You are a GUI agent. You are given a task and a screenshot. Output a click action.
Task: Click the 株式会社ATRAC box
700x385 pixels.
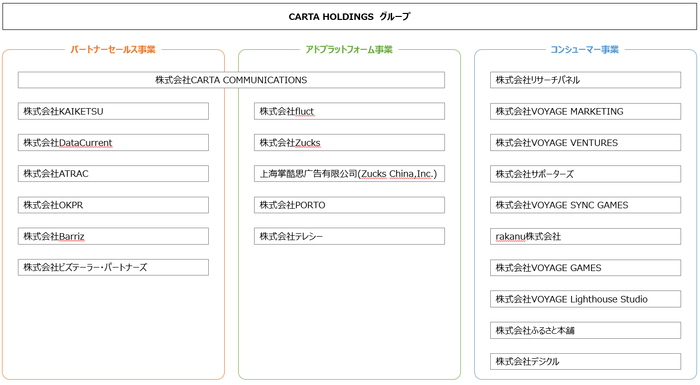(113, 174)
